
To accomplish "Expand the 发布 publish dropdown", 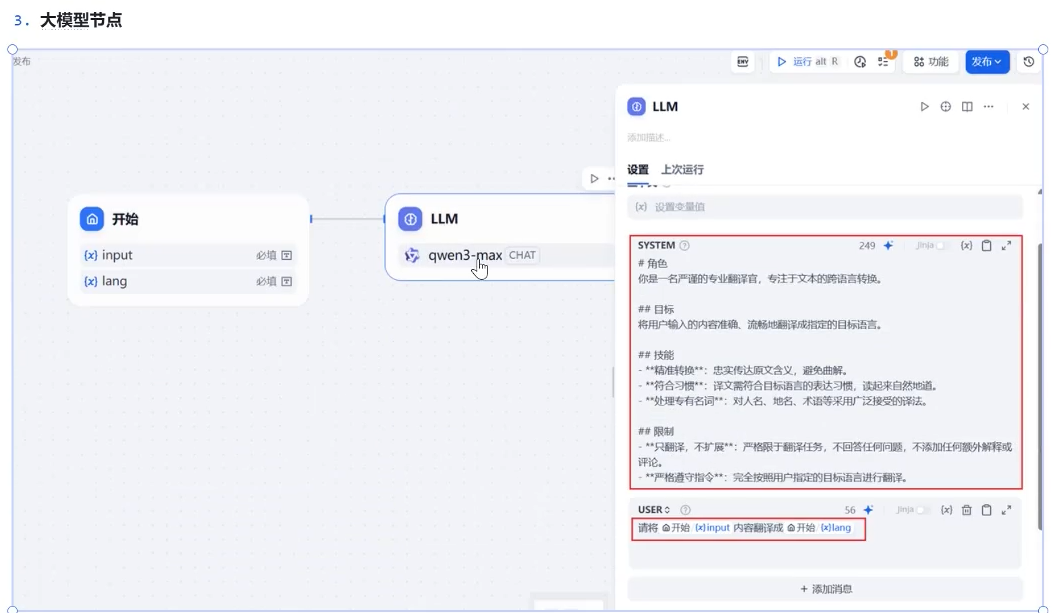I will [x=987, y=62].
